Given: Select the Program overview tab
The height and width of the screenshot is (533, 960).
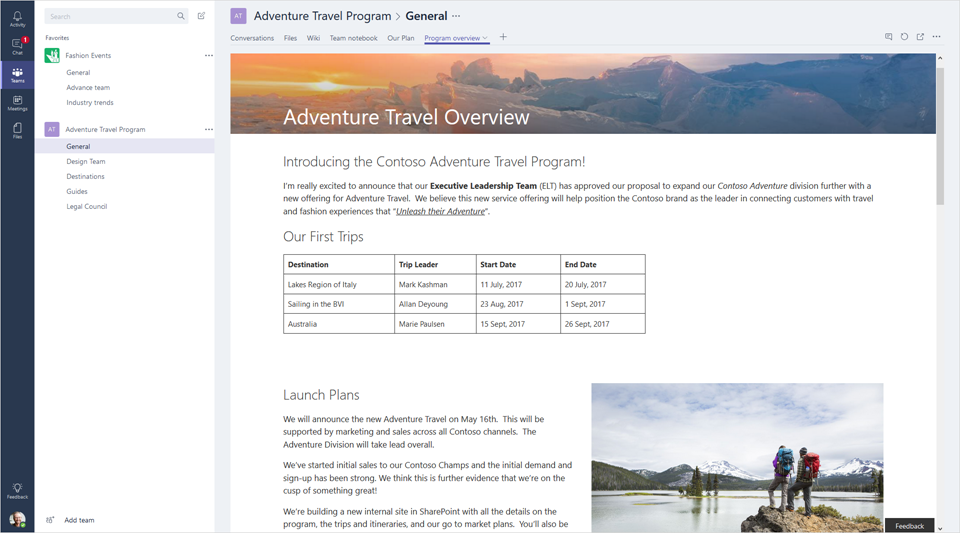Looking at the screenshot, I should pos(452,38).
